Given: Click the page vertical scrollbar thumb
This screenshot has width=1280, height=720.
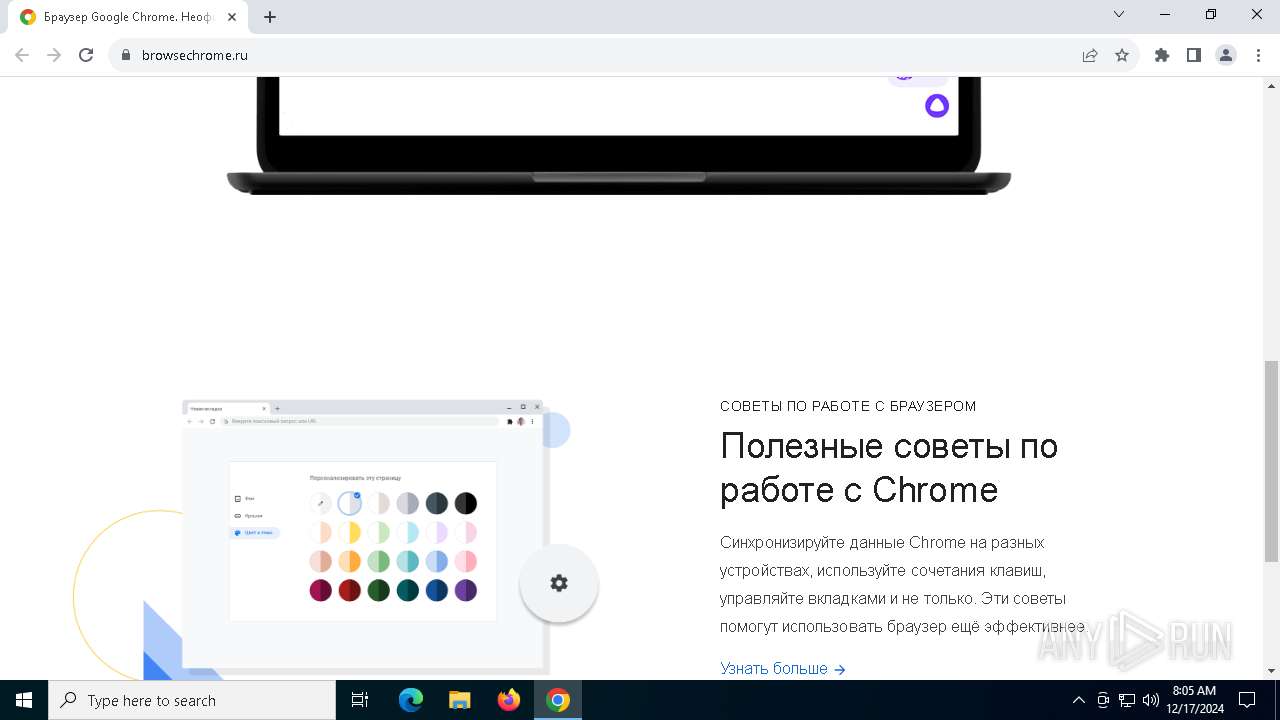Looking at the screenshot, I should pyautogui.click(x=1271, y=461).
